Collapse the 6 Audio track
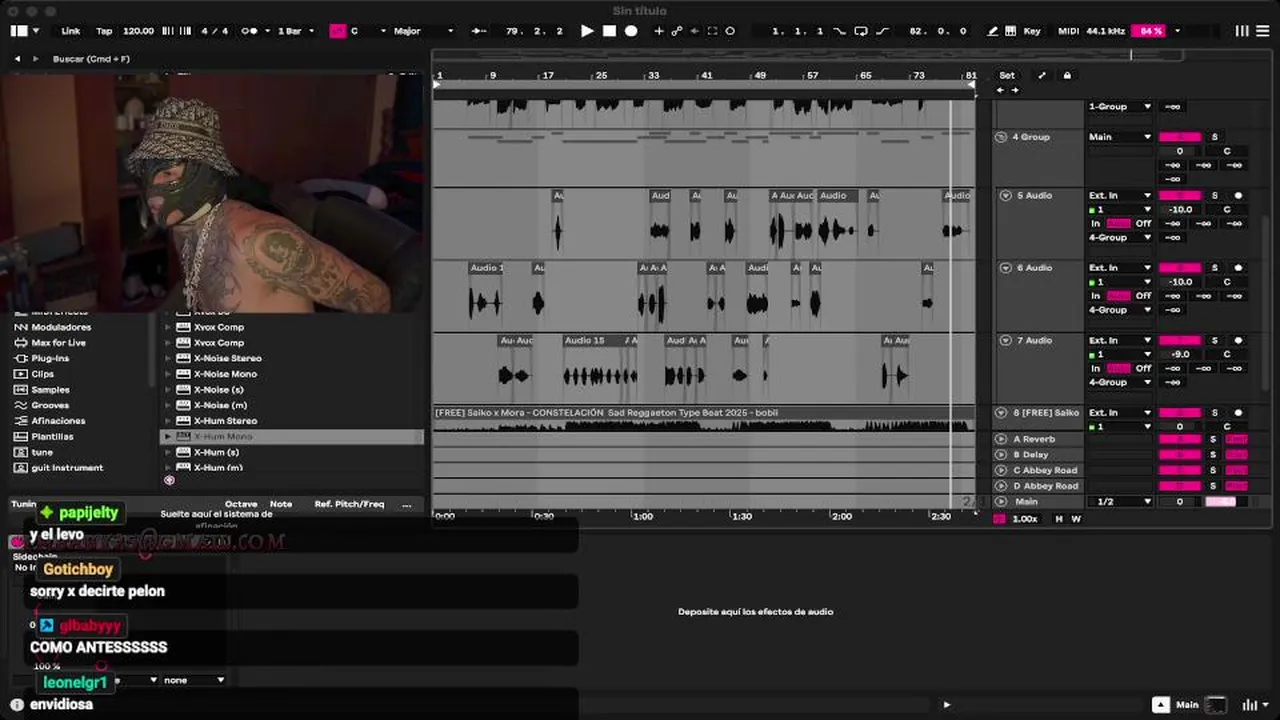Viewport: 1280px width, 720px height. click(1006, 268)
